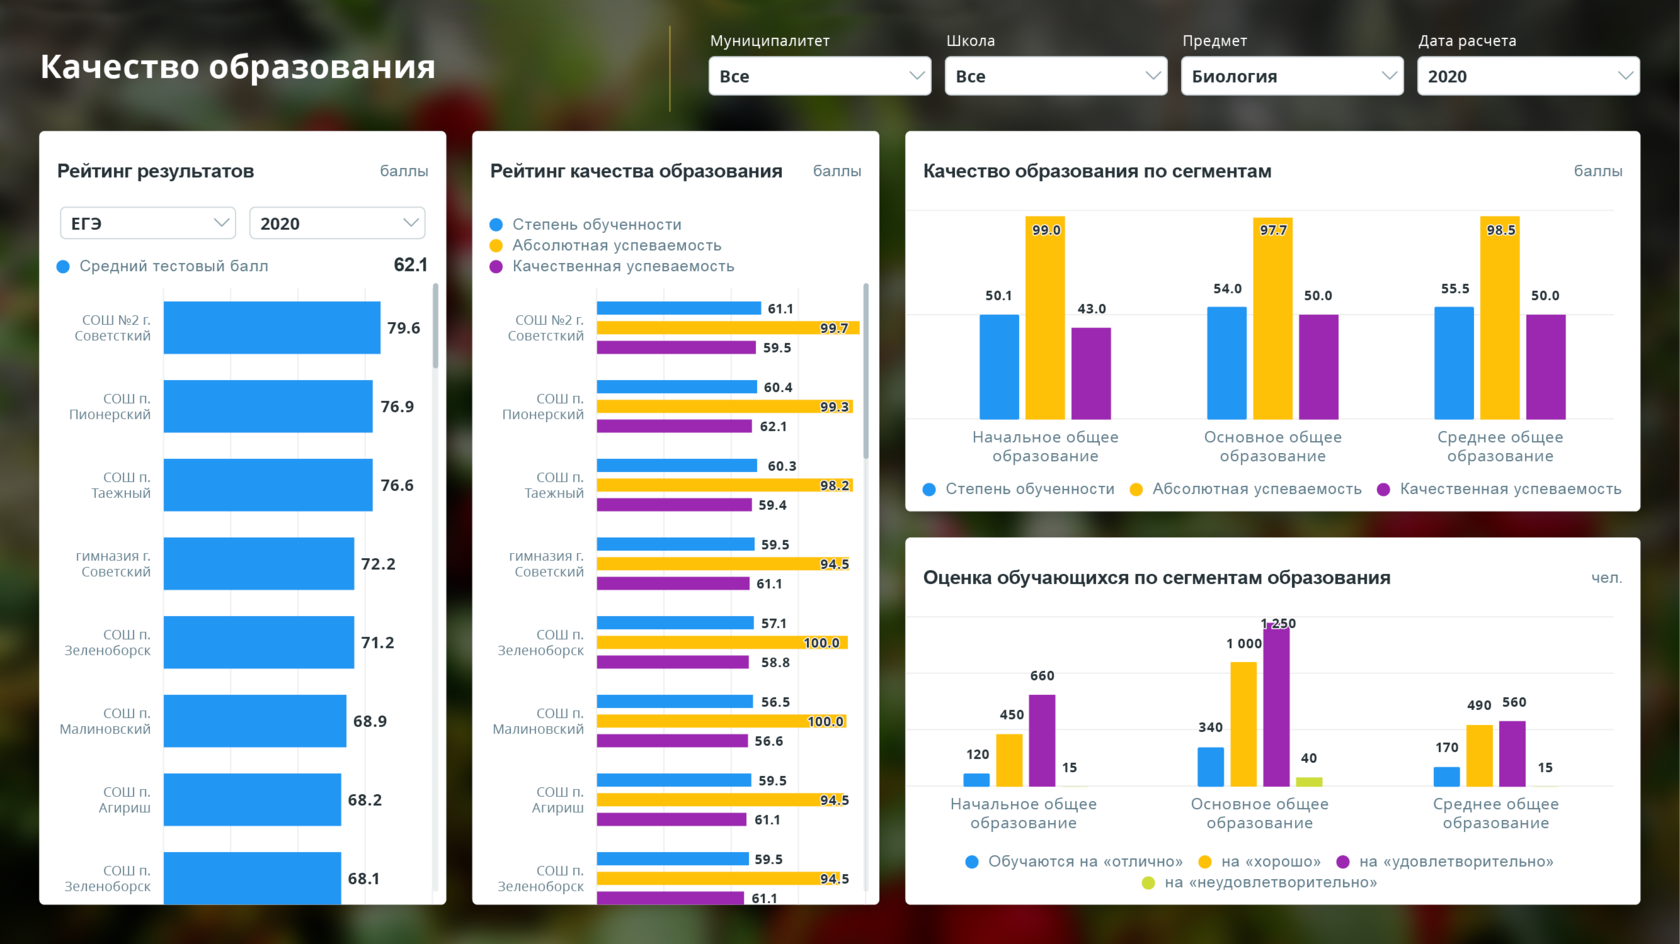The height and width of the screenshot is (944, 1680).
Task: Select the 76.9 bar for СОШ п. Пионерский
Action: point(268,406)
